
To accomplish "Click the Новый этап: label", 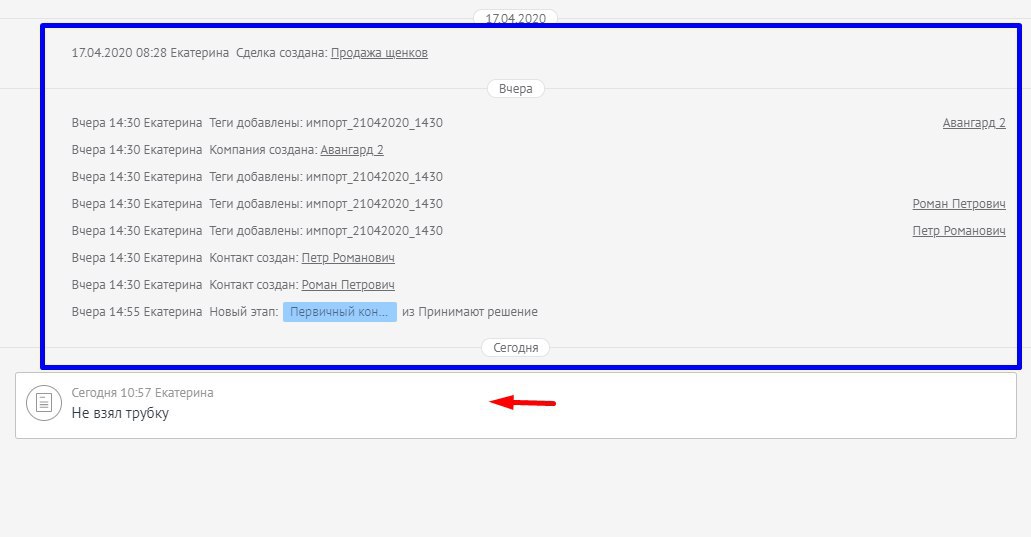I will 243,312.
